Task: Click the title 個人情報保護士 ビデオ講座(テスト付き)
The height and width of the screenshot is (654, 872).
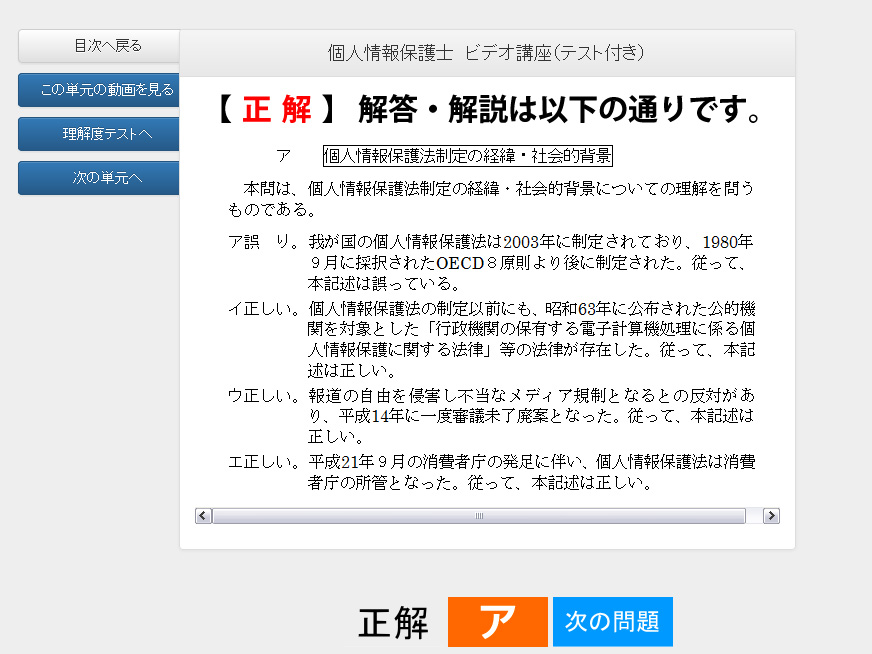Action: (x=486, y=53)
